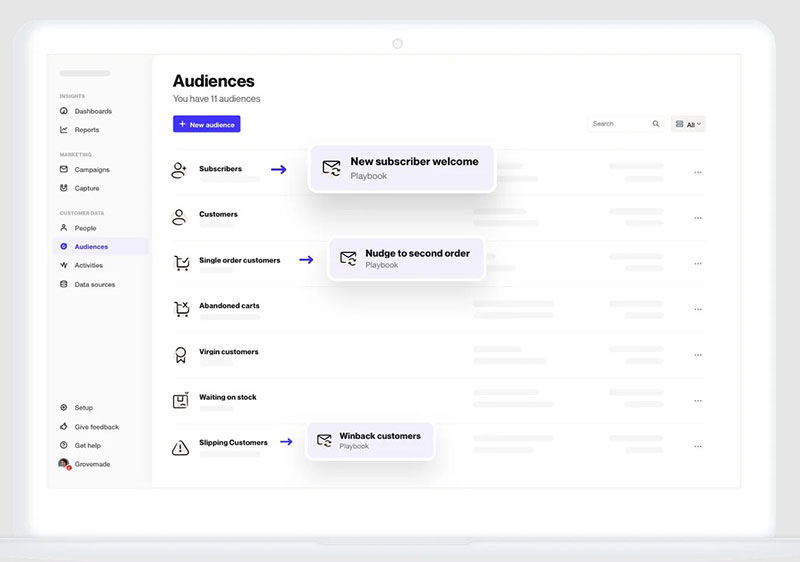Navigate to People
This screenshot has height=562, width=800.
(x=85, y=228)
